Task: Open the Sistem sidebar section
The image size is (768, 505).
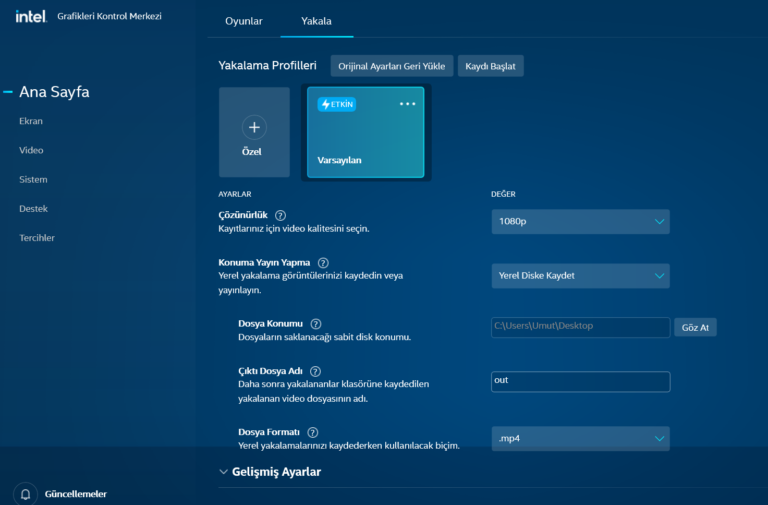Action: pos(33,179)
